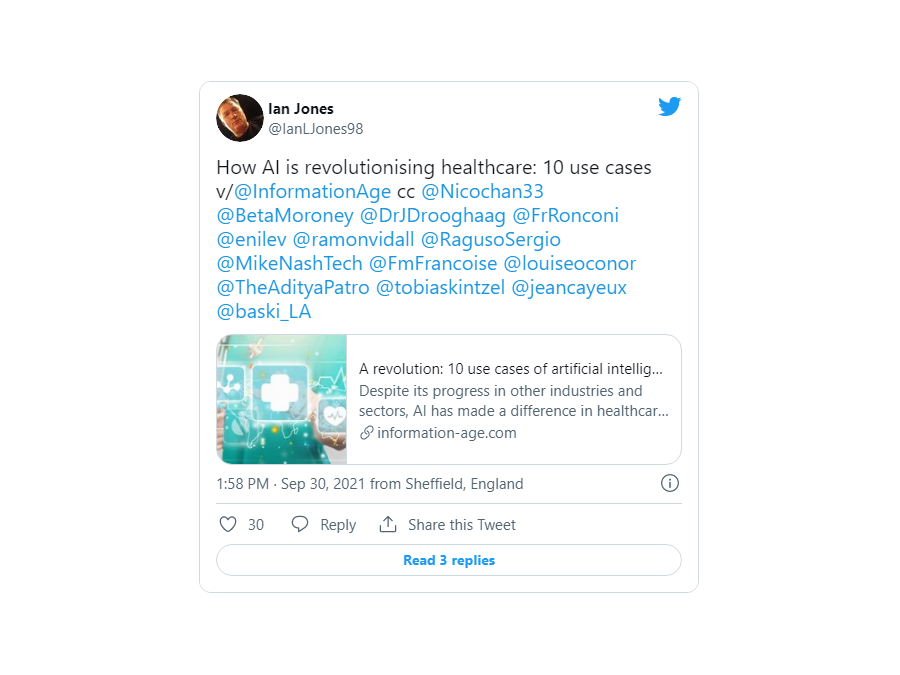This screenshot has width=900, height=675.
Task: Click the Twitter bird logo icon
Action: tap(669, 107)
